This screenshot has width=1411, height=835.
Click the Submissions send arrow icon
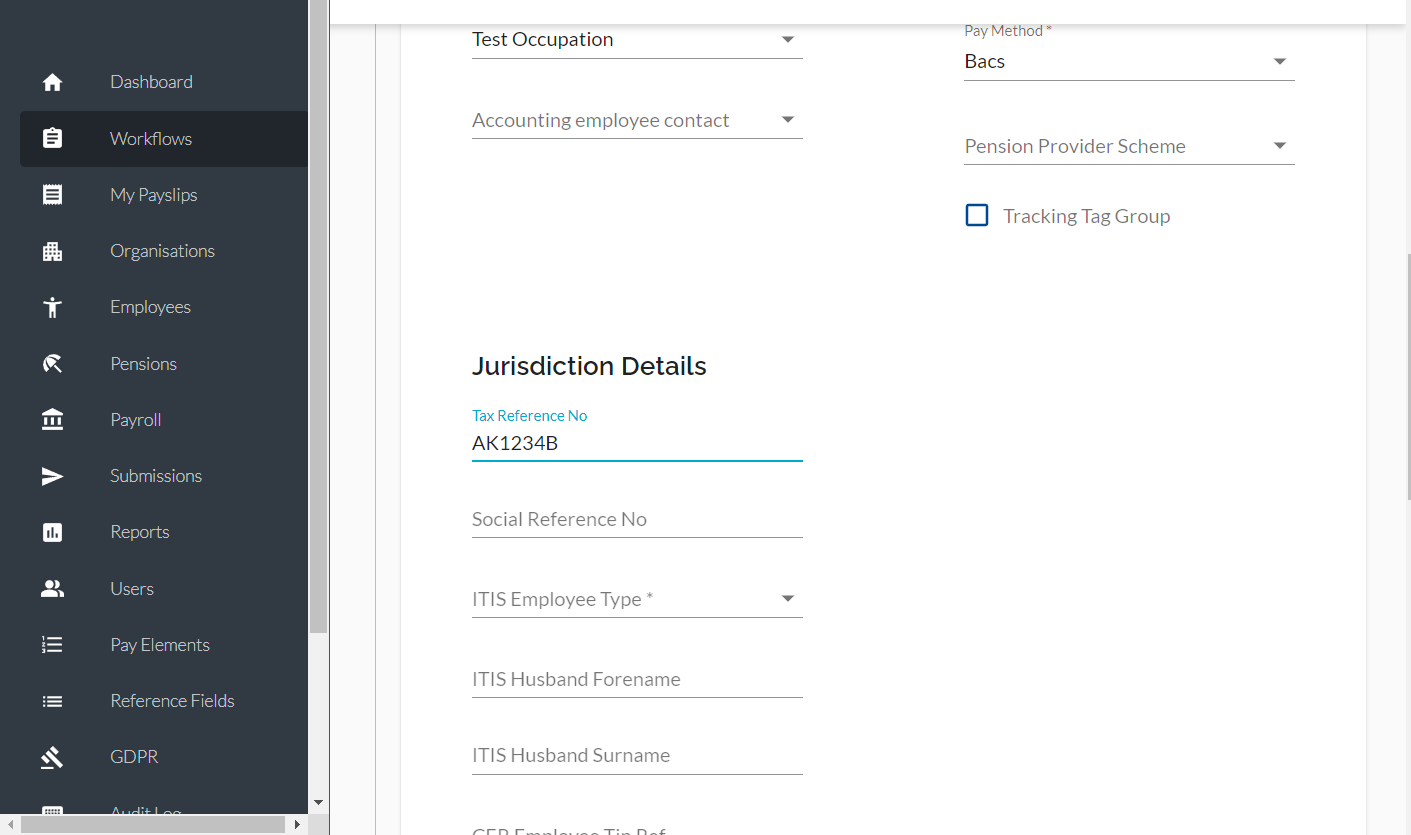(53, 476)
